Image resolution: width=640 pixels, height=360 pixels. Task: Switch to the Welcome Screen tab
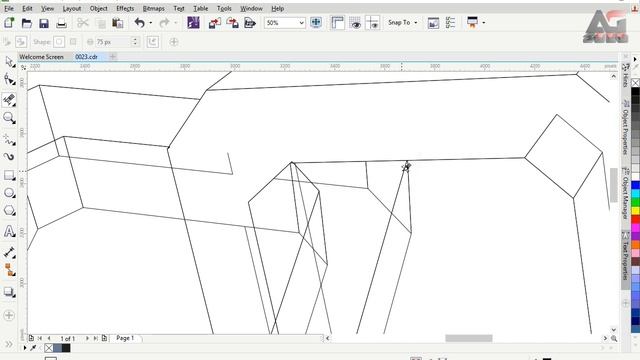(42, 57)
